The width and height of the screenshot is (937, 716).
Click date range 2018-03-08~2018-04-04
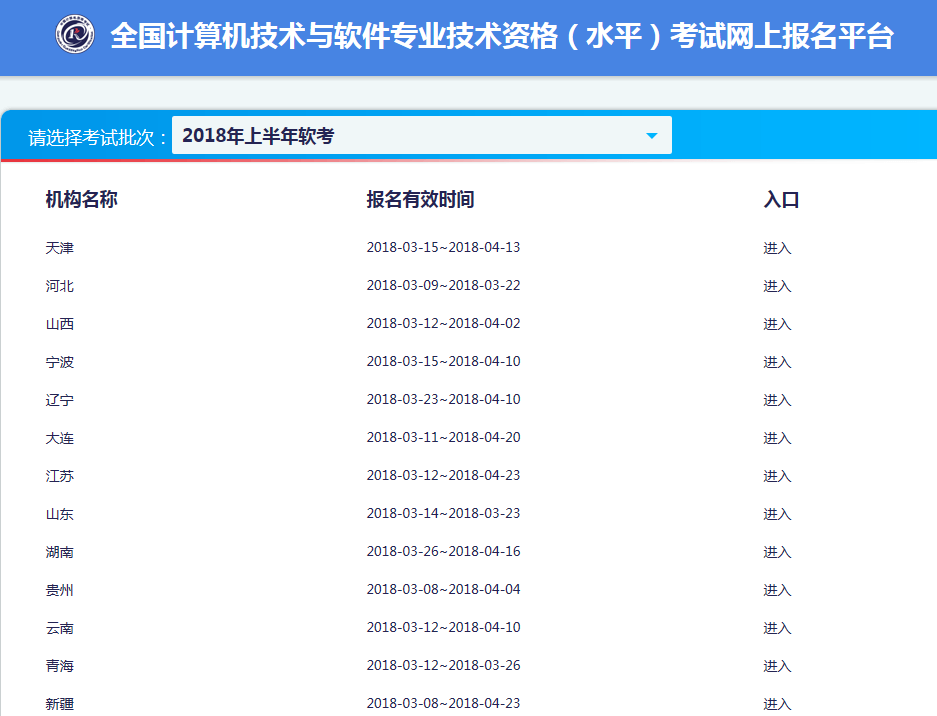click(x=443, y=589)
